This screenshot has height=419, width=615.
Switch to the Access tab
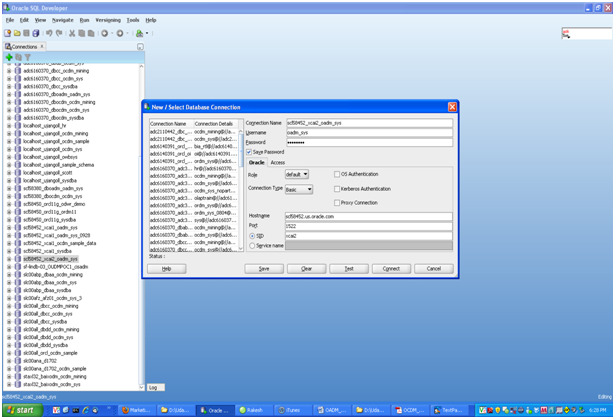(278, 162)
